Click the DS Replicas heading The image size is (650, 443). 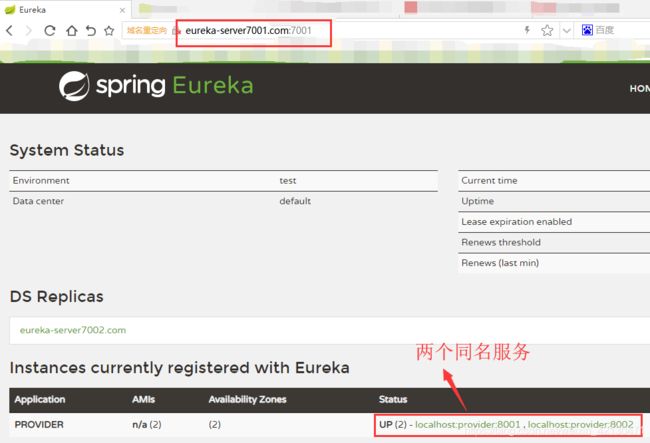pos(56,297)
